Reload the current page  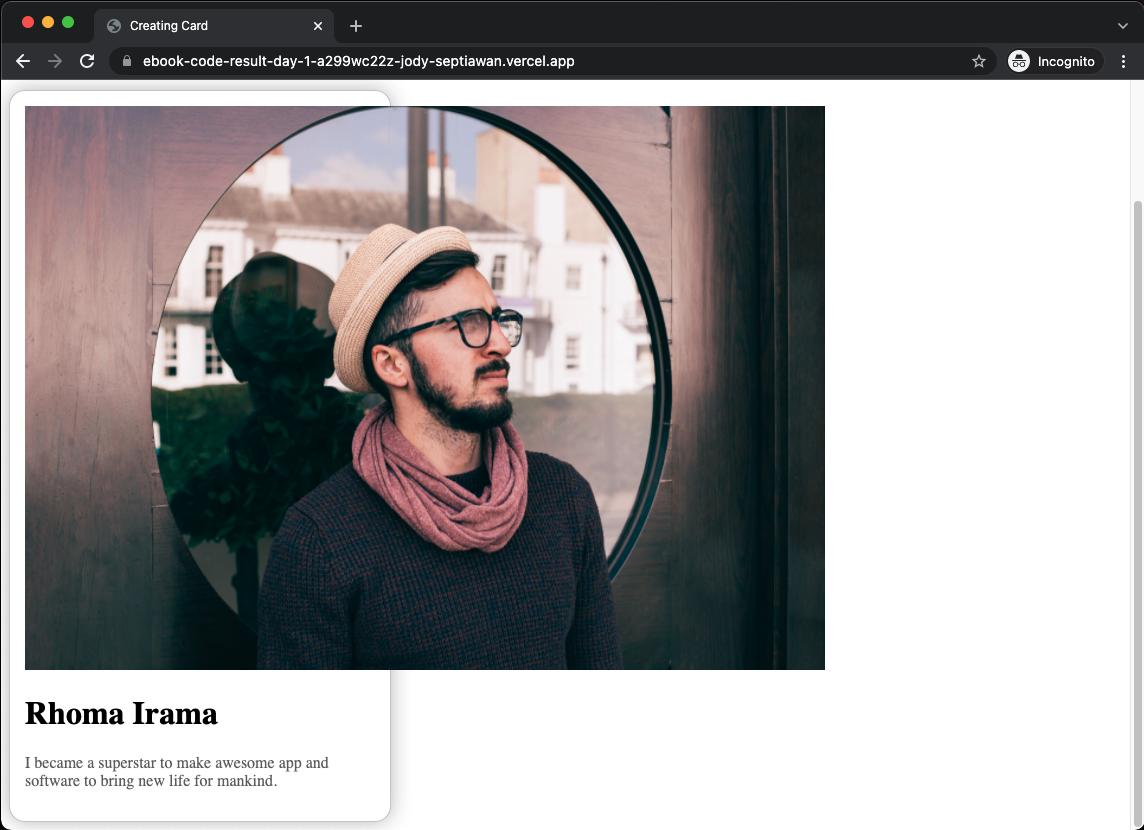(87, 61)
